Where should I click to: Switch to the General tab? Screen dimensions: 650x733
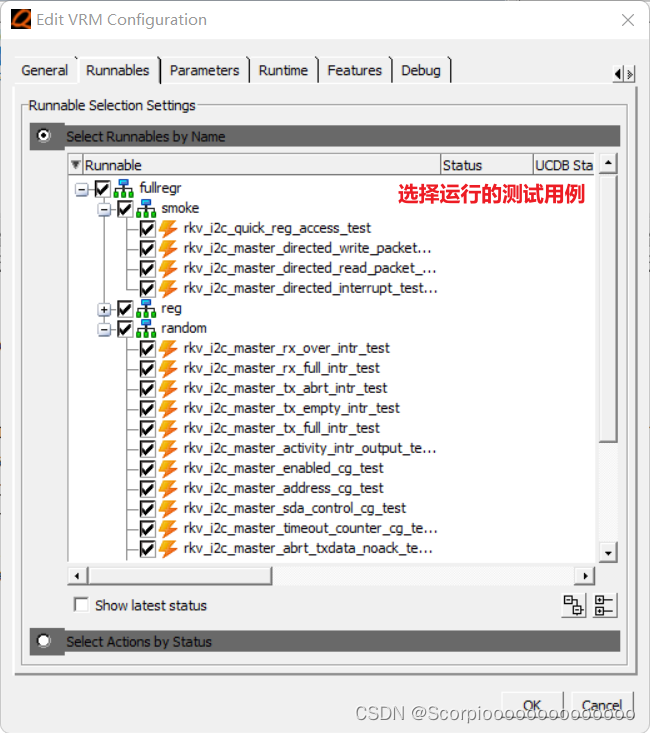point(45,71)
